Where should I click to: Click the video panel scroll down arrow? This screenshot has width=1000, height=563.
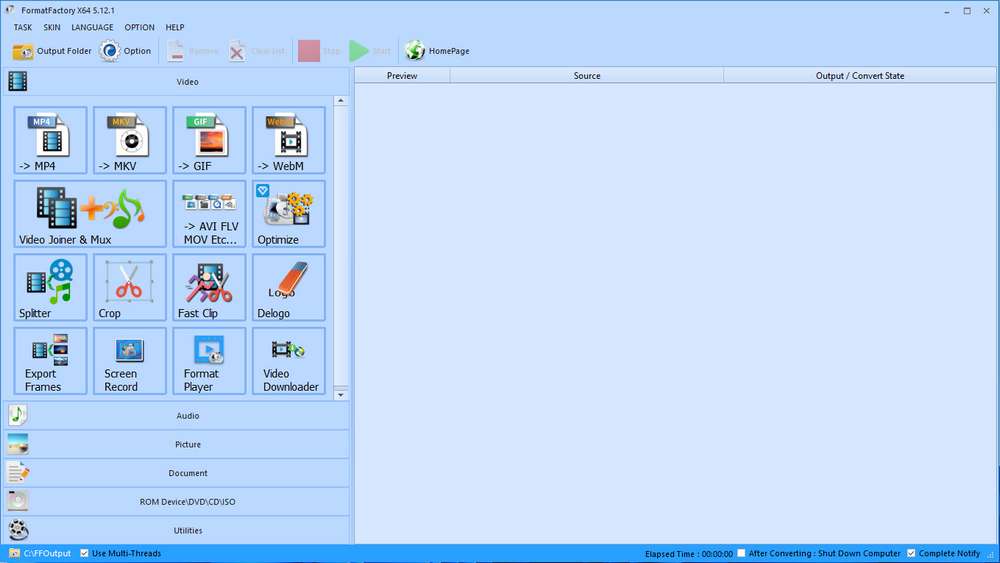click(341, 395)
